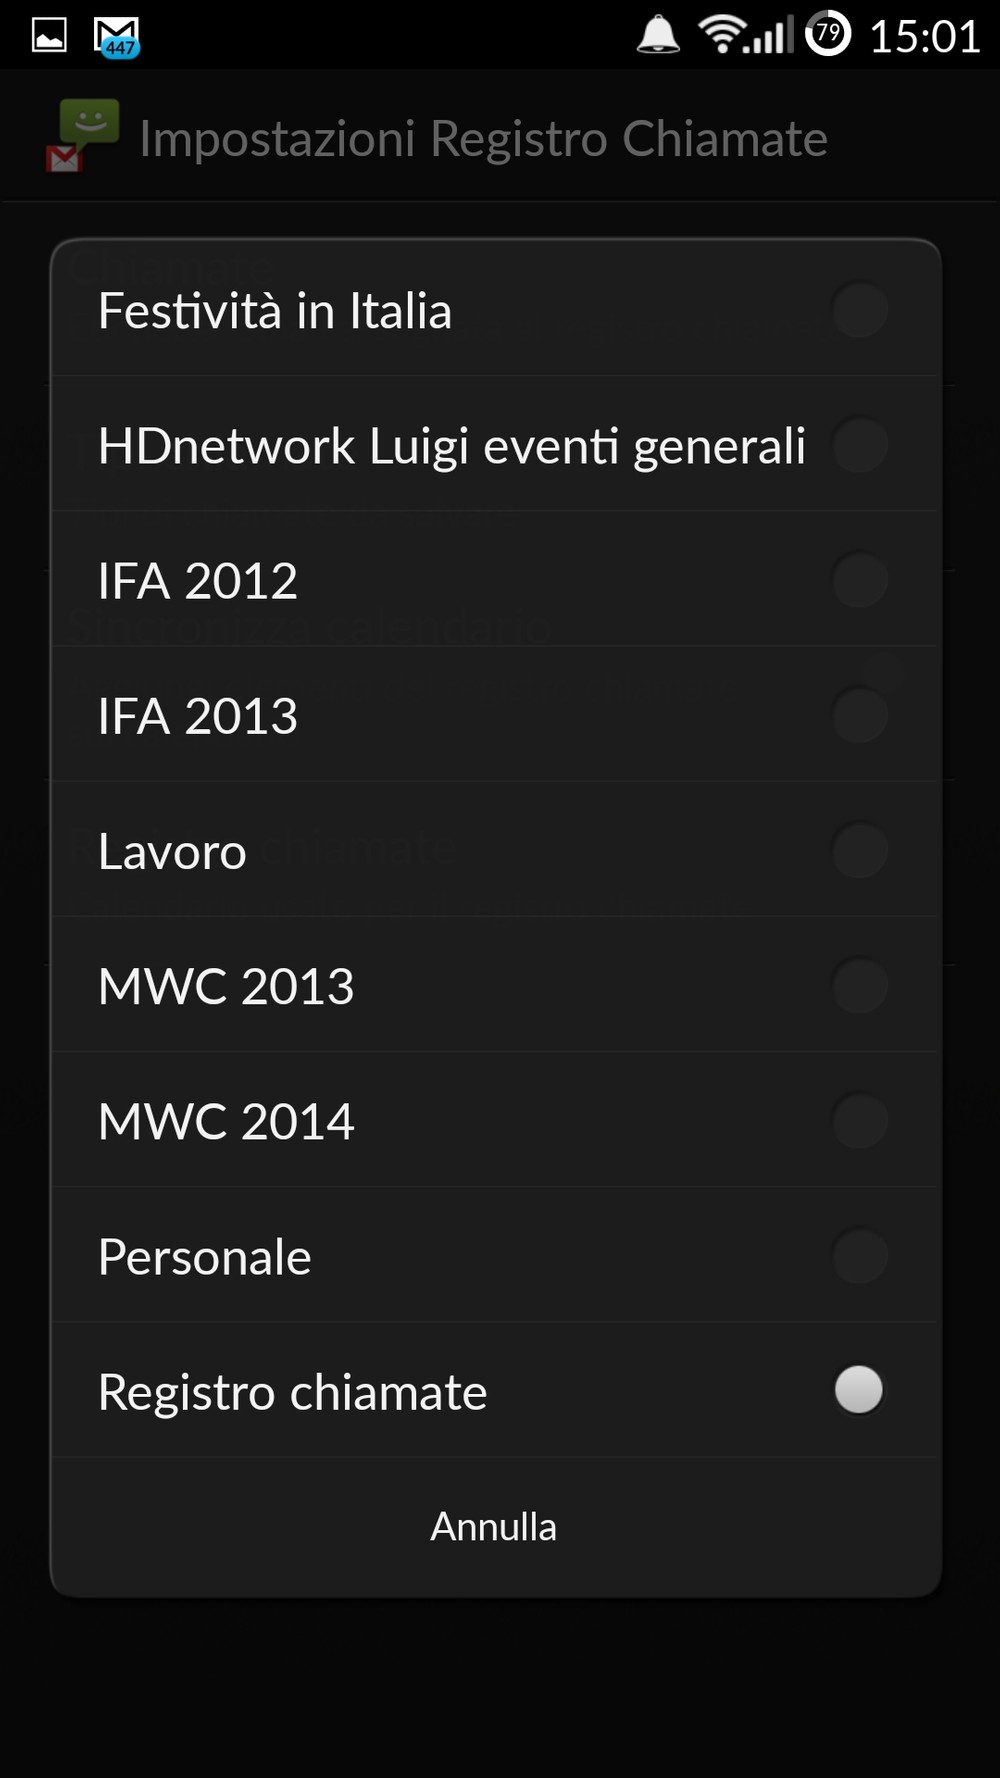Image resolution: width=1000 pixels, height=1778 pixels.
Task: Select the Festività in Italia radio button
Action: 859,310
